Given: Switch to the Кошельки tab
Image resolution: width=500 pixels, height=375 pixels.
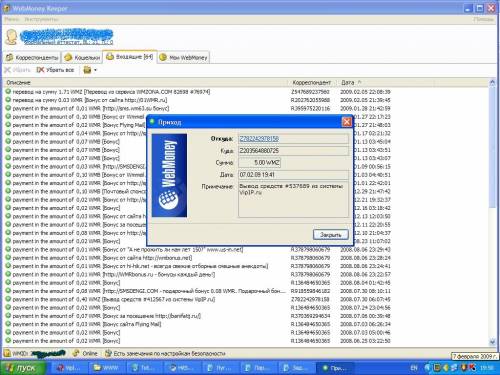Looking at the screenshot, I should tap(82, 58).
